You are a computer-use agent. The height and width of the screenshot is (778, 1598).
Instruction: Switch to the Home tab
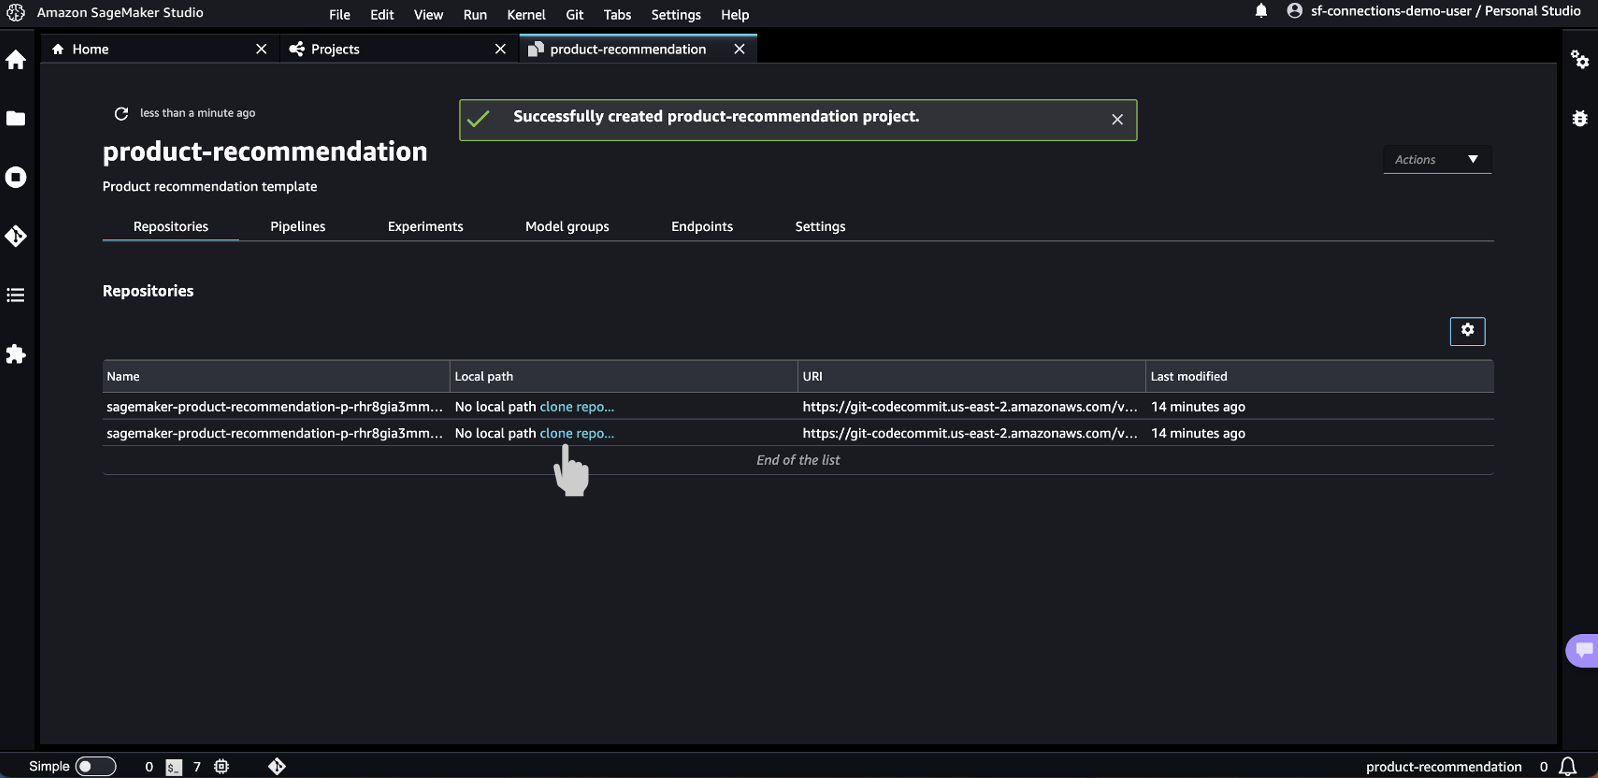click(x=160, y=49)
